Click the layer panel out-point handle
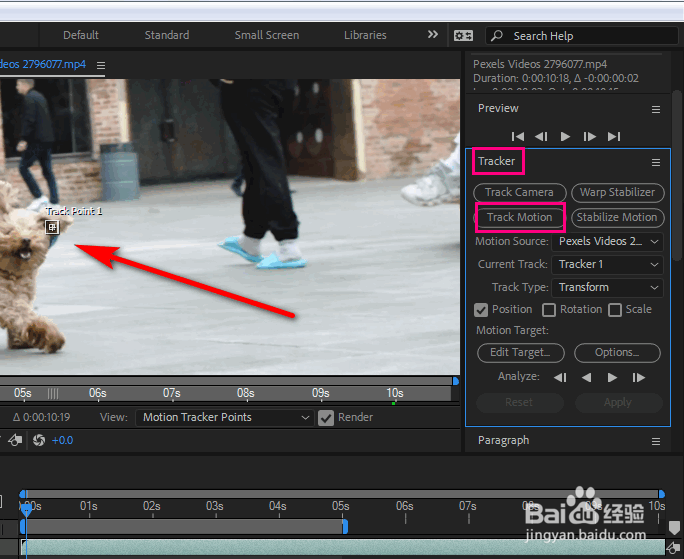 pos(456,381)
